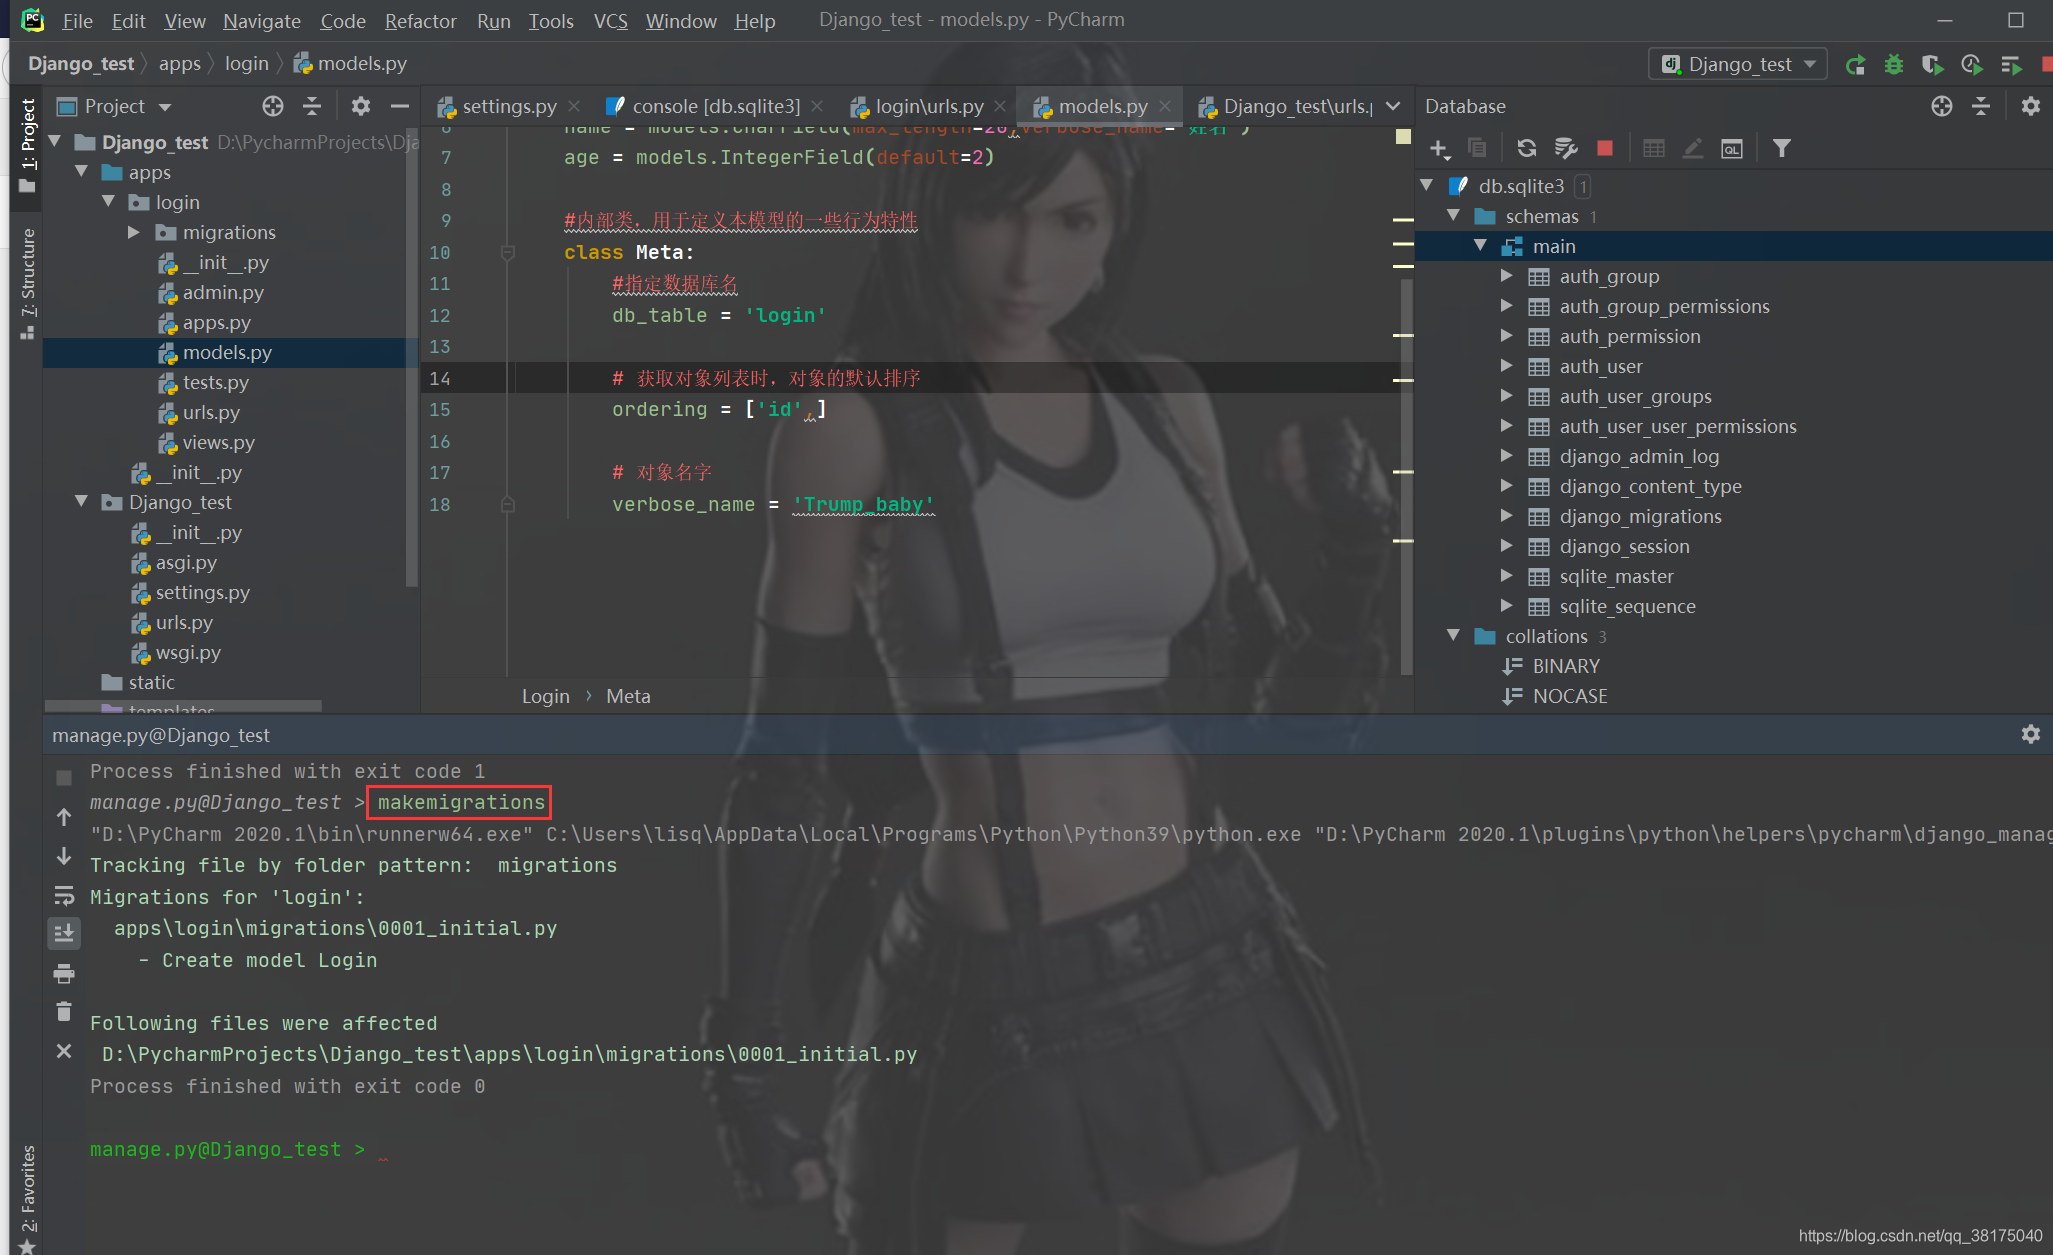Click the New plus icon in Database toolbar
This screenshot has width=2053, height=1255.
(x=1439, y=149)
